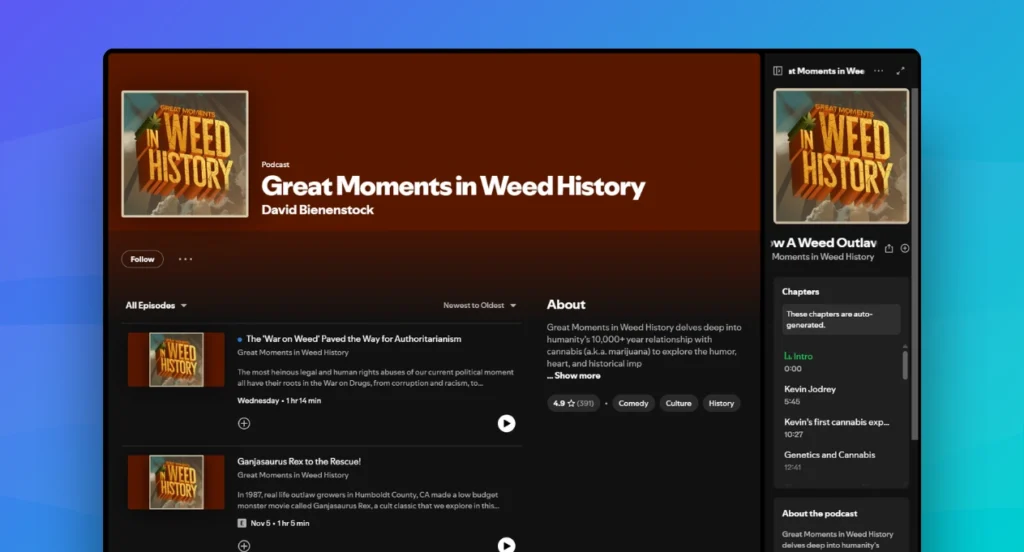Click the Now Playing panel cover art
Viewport: 1024px width, 552px height.
pos(841,156)
